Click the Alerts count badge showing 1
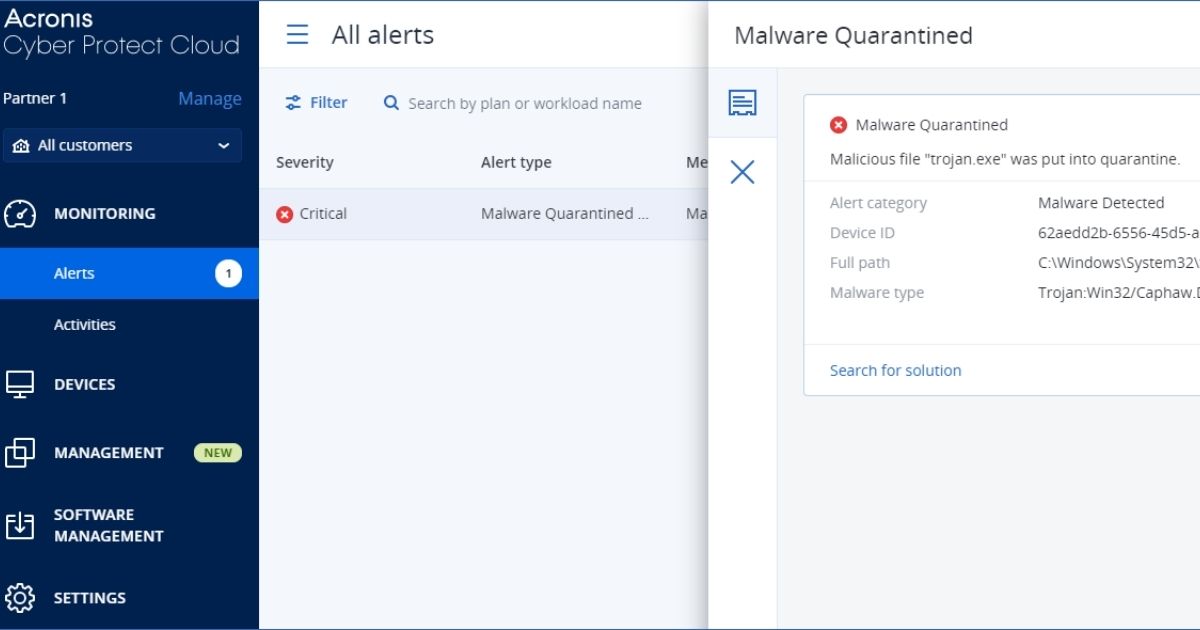 coord(228,273)
